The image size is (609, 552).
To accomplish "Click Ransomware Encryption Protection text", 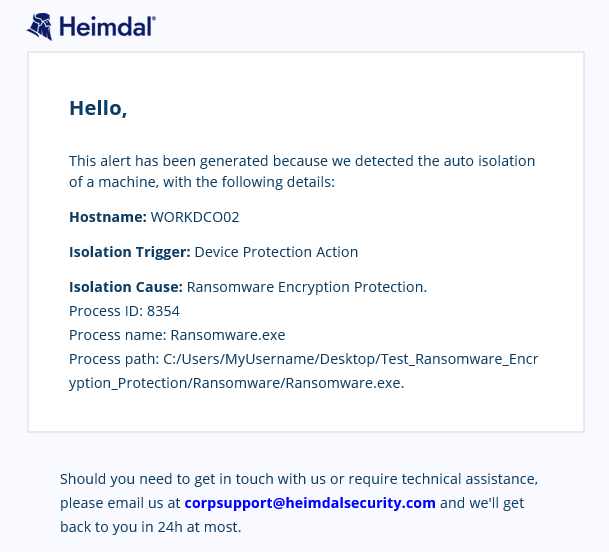I will [x=307, y=287].
